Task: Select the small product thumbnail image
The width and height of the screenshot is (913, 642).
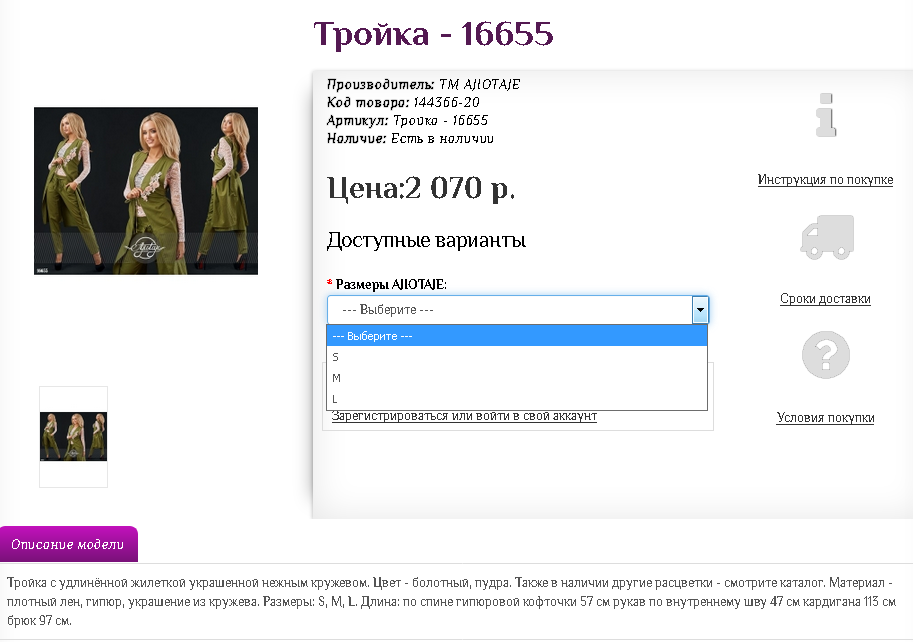Action: click(73, 437)
